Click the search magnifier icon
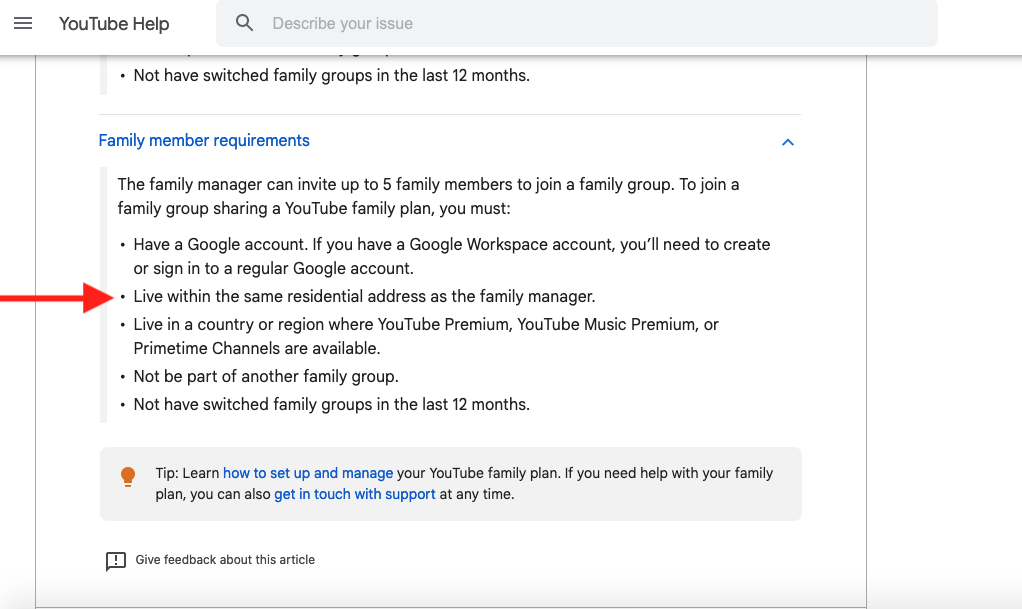This screenshot has height=609, width=1022. (x=245, y=23)
